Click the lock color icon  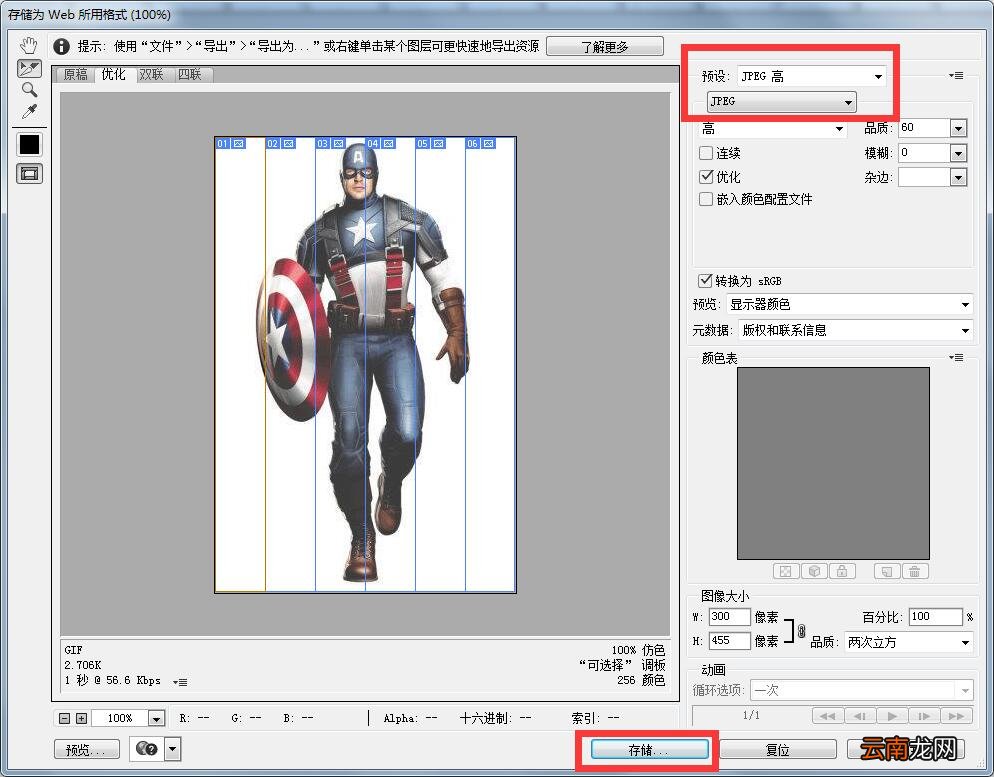[x=842, y=571]
